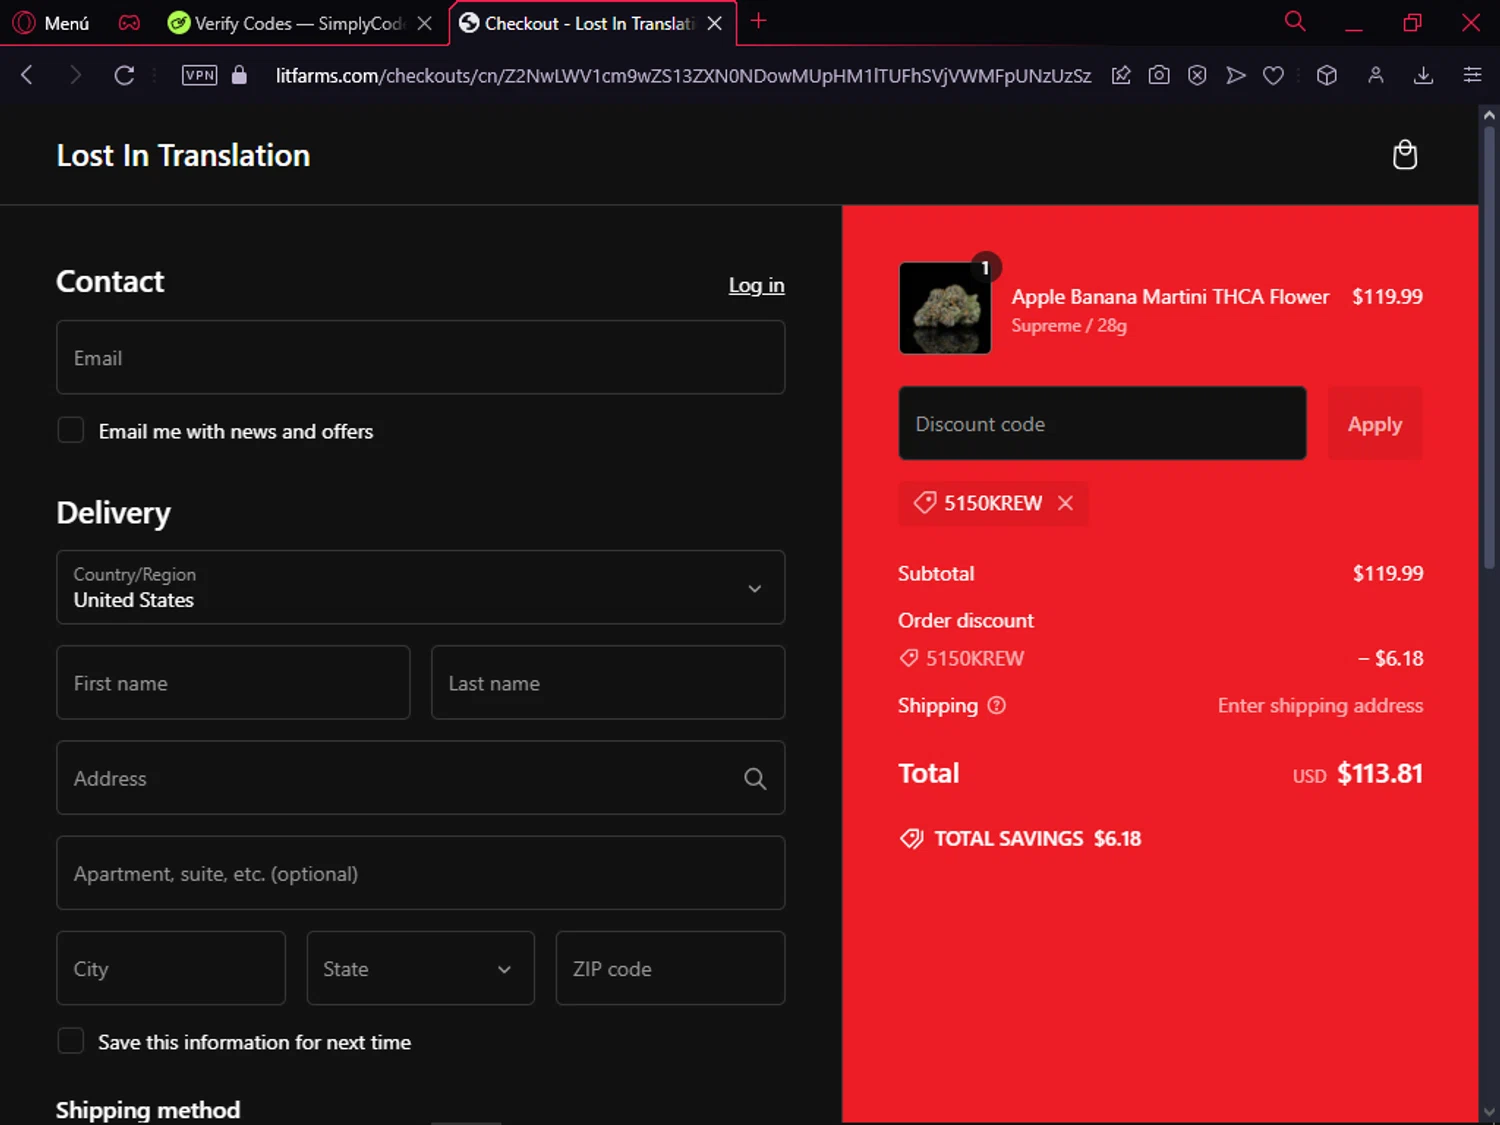The height and width of the screenshot is (1125, 1500).
Task: Click the scrollbar up arrow
Action: pyautogui.click(x=1489, y=115)
